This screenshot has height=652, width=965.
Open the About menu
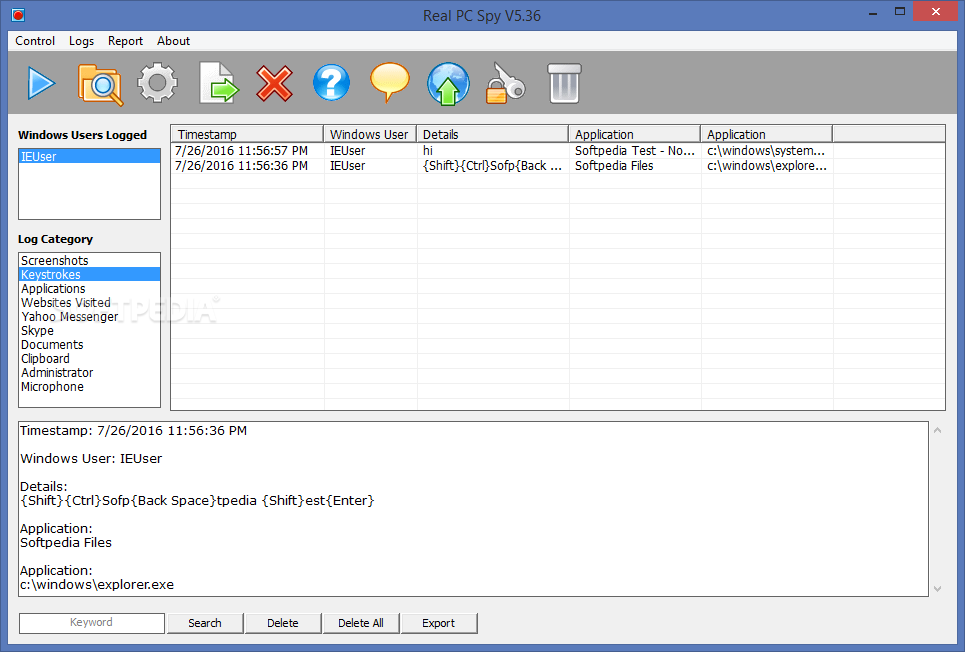tap(173, 41)
